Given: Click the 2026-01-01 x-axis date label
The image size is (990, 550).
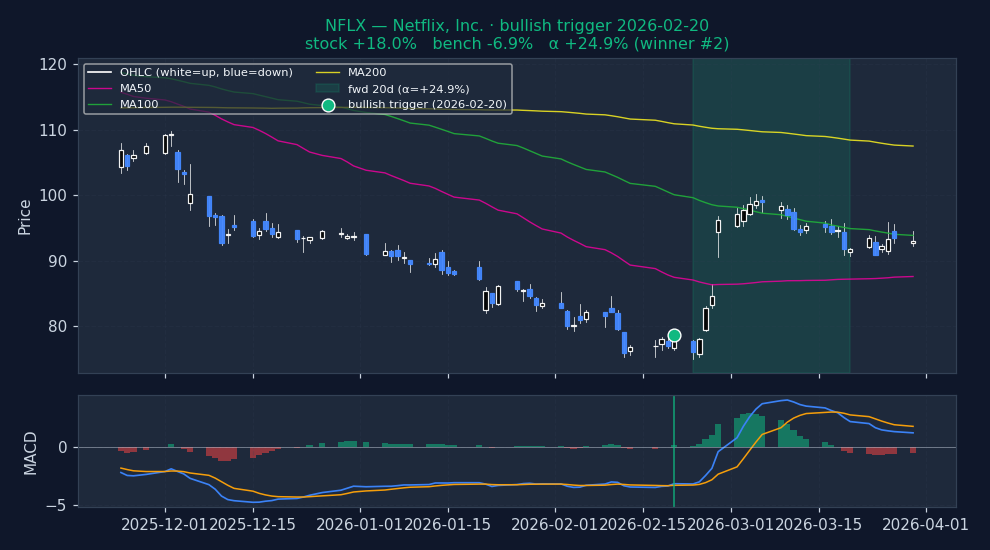Looking at the screenshot, I should click(359, 525).
